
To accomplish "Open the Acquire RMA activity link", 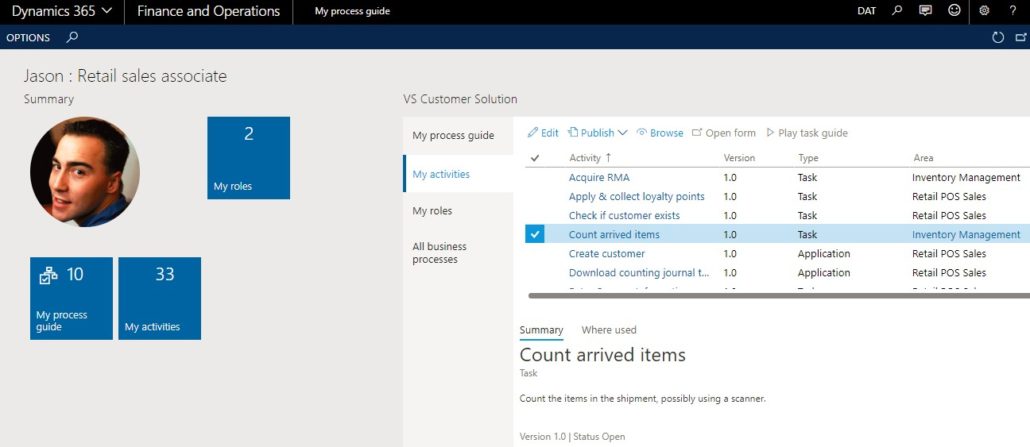I will [599, 177].
